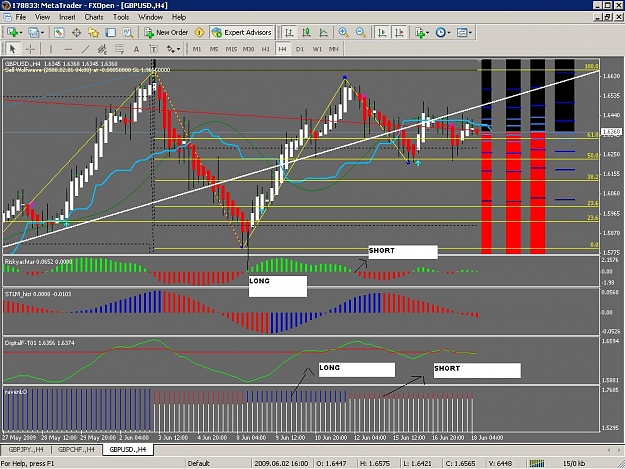Image resolution: width=625 pixels, height=469 pixels.
Task: Open the Data Window crosshair-target icon
Action: [76, 33]
